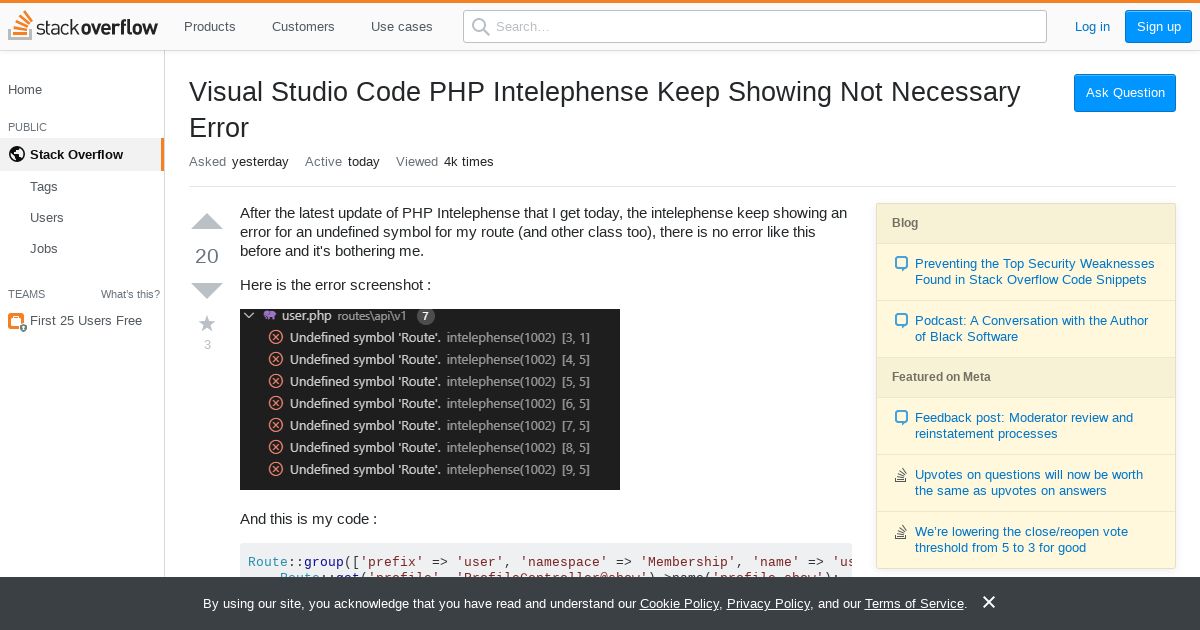Click chat icon beside Podcast conversation post
The image size is (1200, 630).
tap(901, 321)
